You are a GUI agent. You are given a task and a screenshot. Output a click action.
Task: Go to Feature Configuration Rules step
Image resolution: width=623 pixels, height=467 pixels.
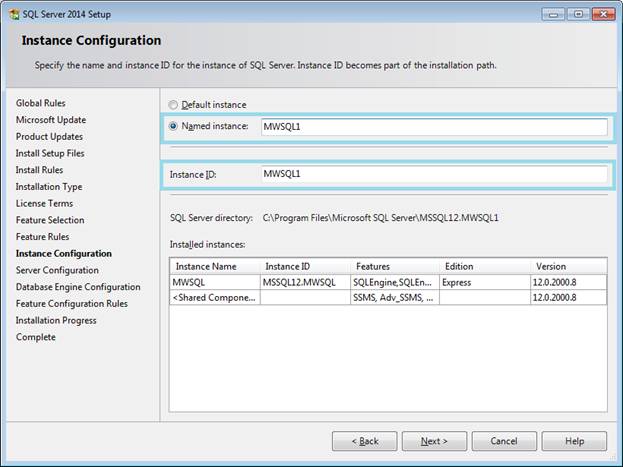click(72, 303)
